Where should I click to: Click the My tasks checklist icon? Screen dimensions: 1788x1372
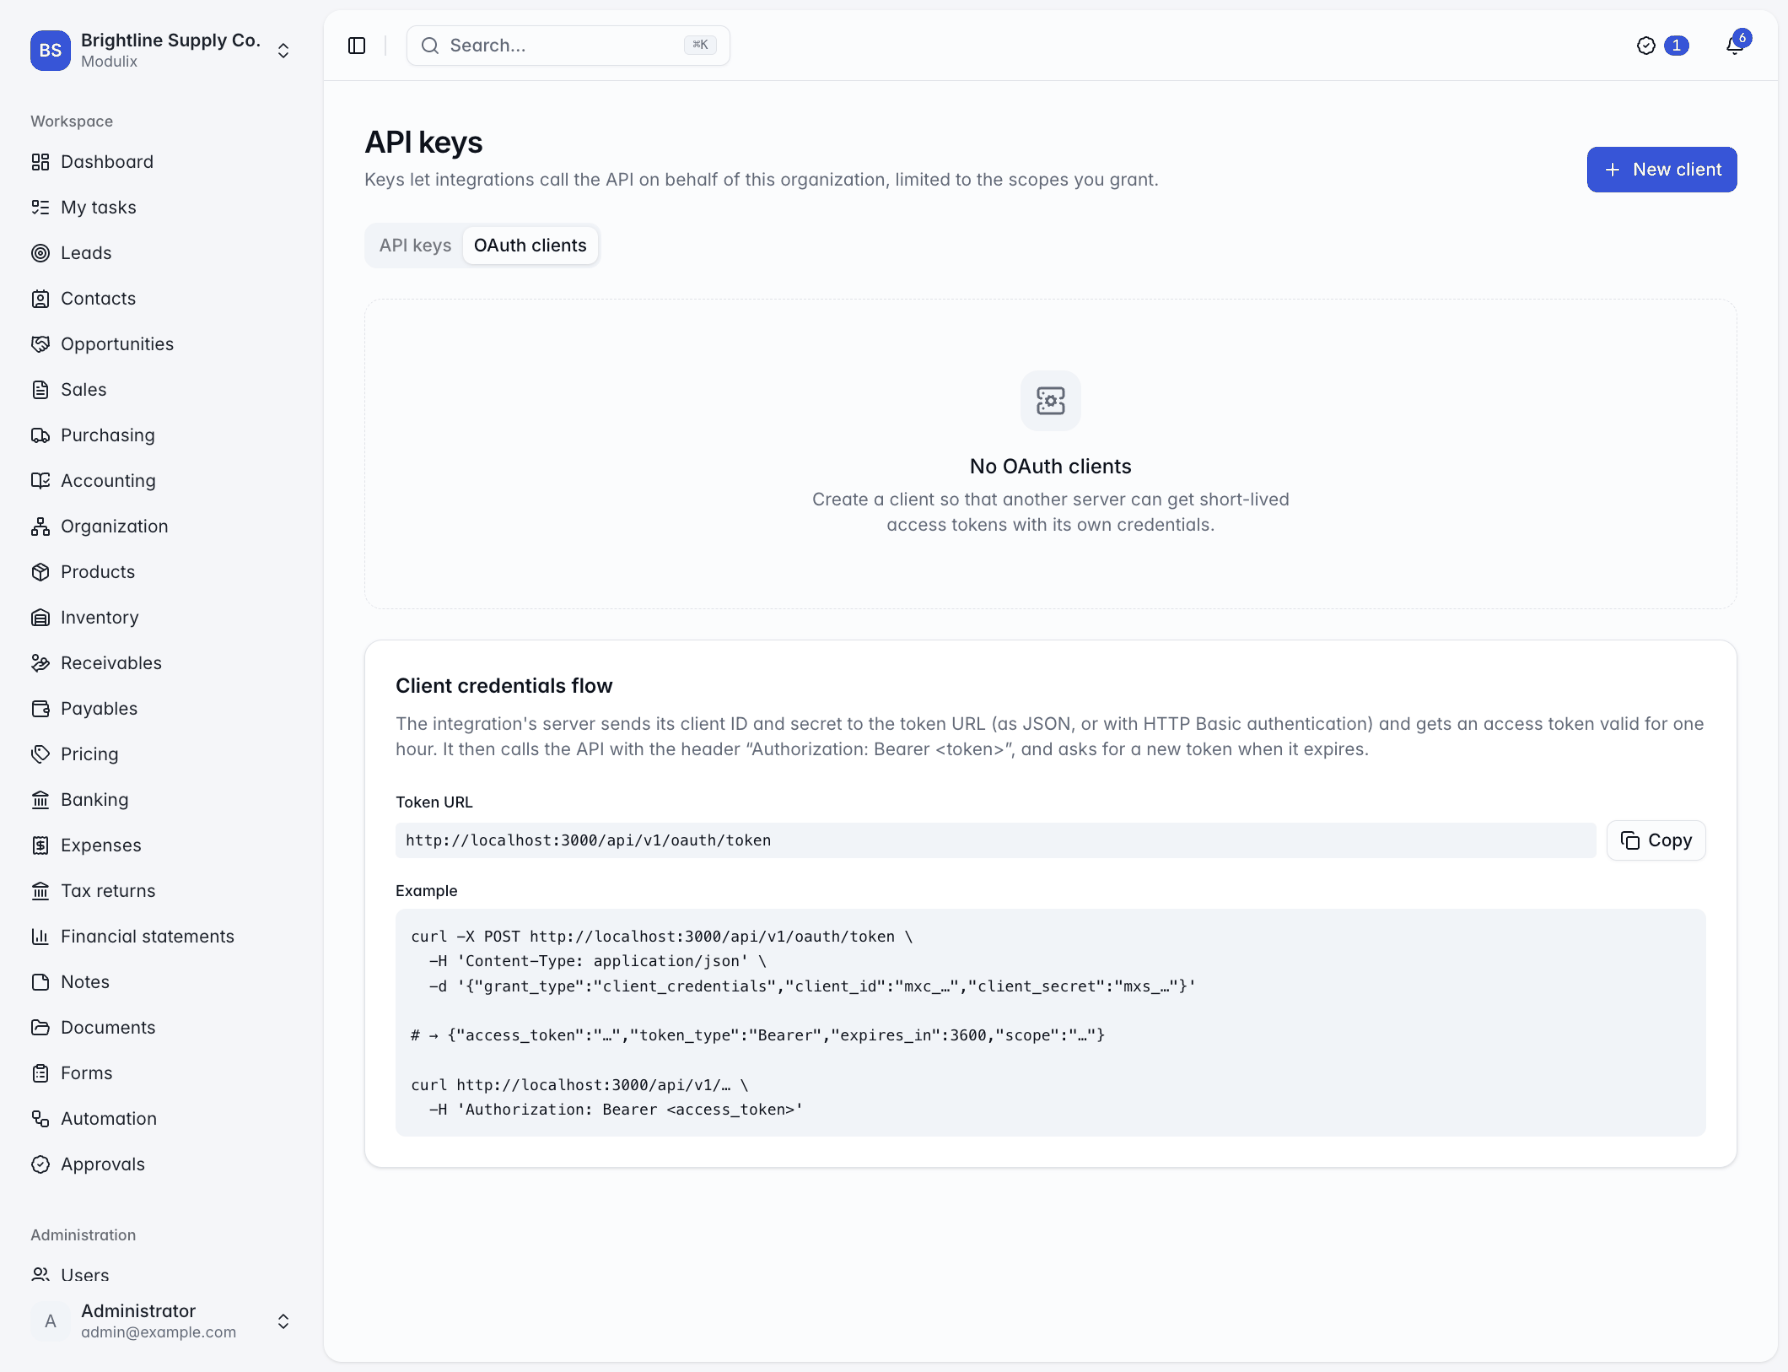pos(40,207)
